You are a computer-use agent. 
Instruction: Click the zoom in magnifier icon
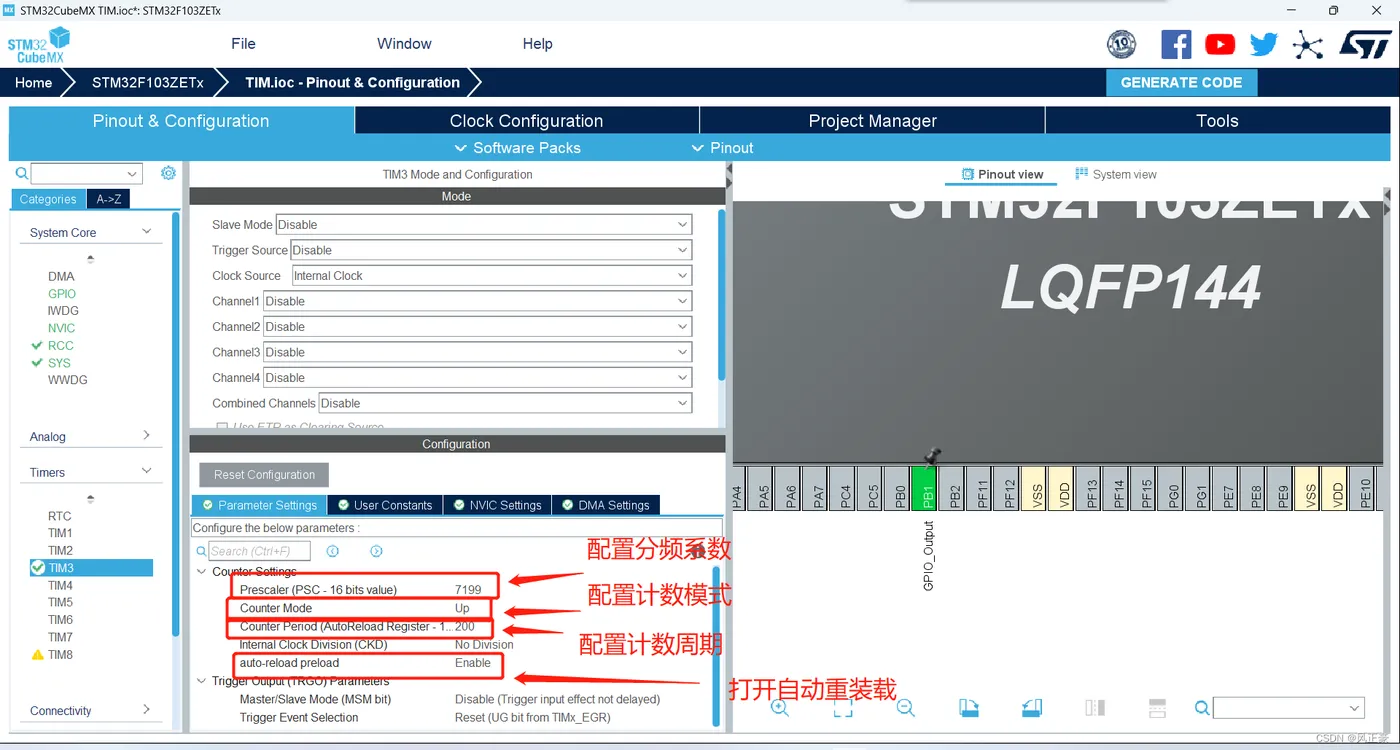click(780, 707)
